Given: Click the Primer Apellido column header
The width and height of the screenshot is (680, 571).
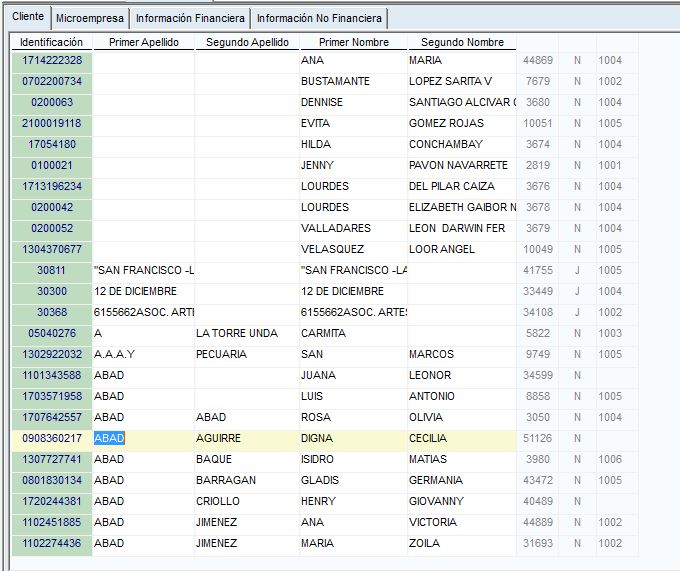Looking at the screenshot, I should pos(144,42).
